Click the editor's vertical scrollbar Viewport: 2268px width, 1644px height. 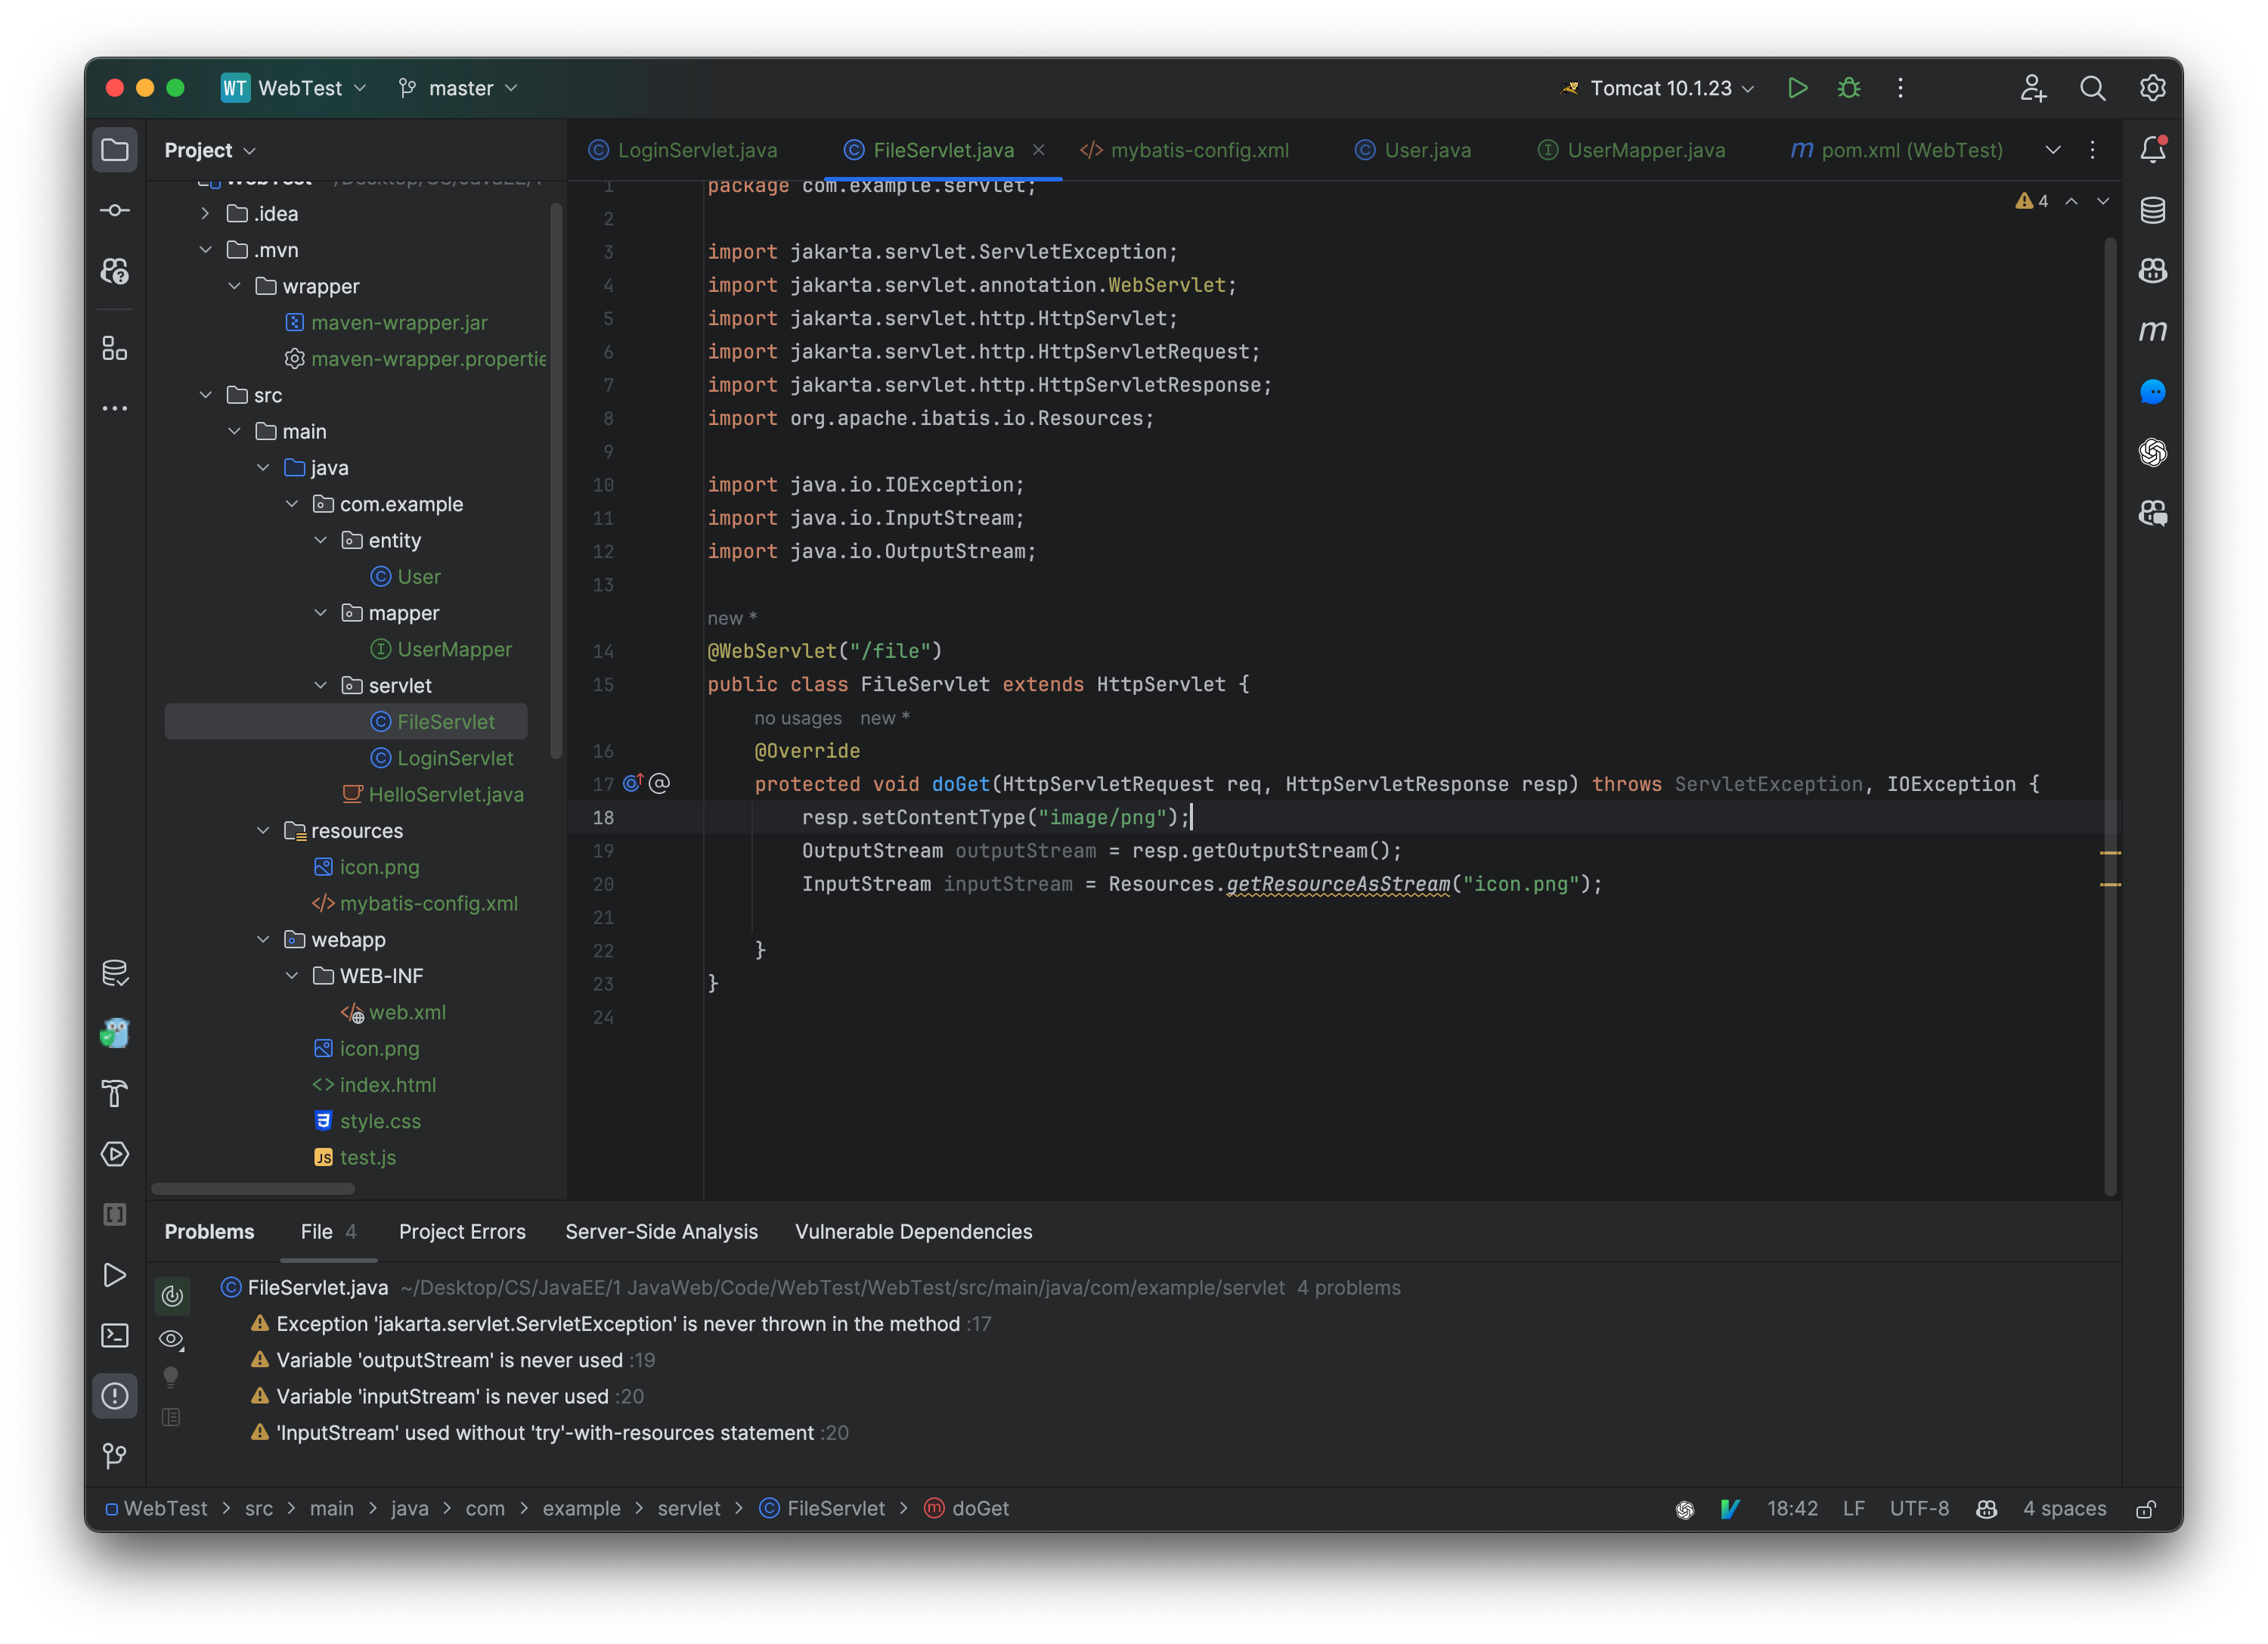(2111, 700)
